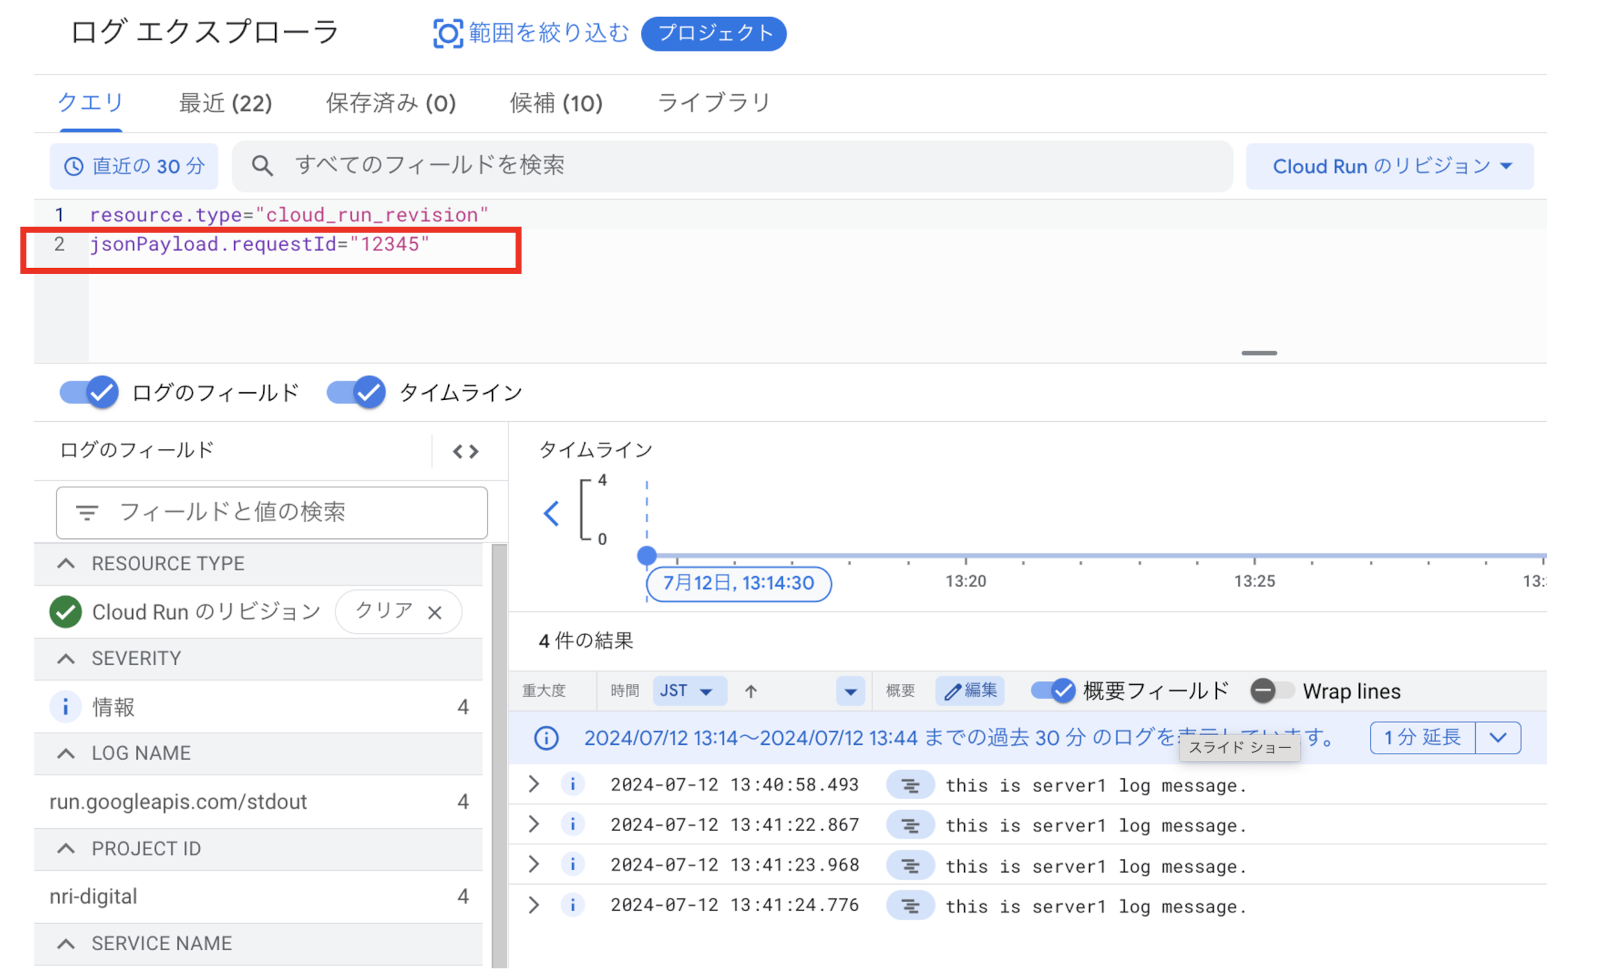Click the search magnifier icon in the query bar
The image size is (1600, 976).
pos(262,166)
